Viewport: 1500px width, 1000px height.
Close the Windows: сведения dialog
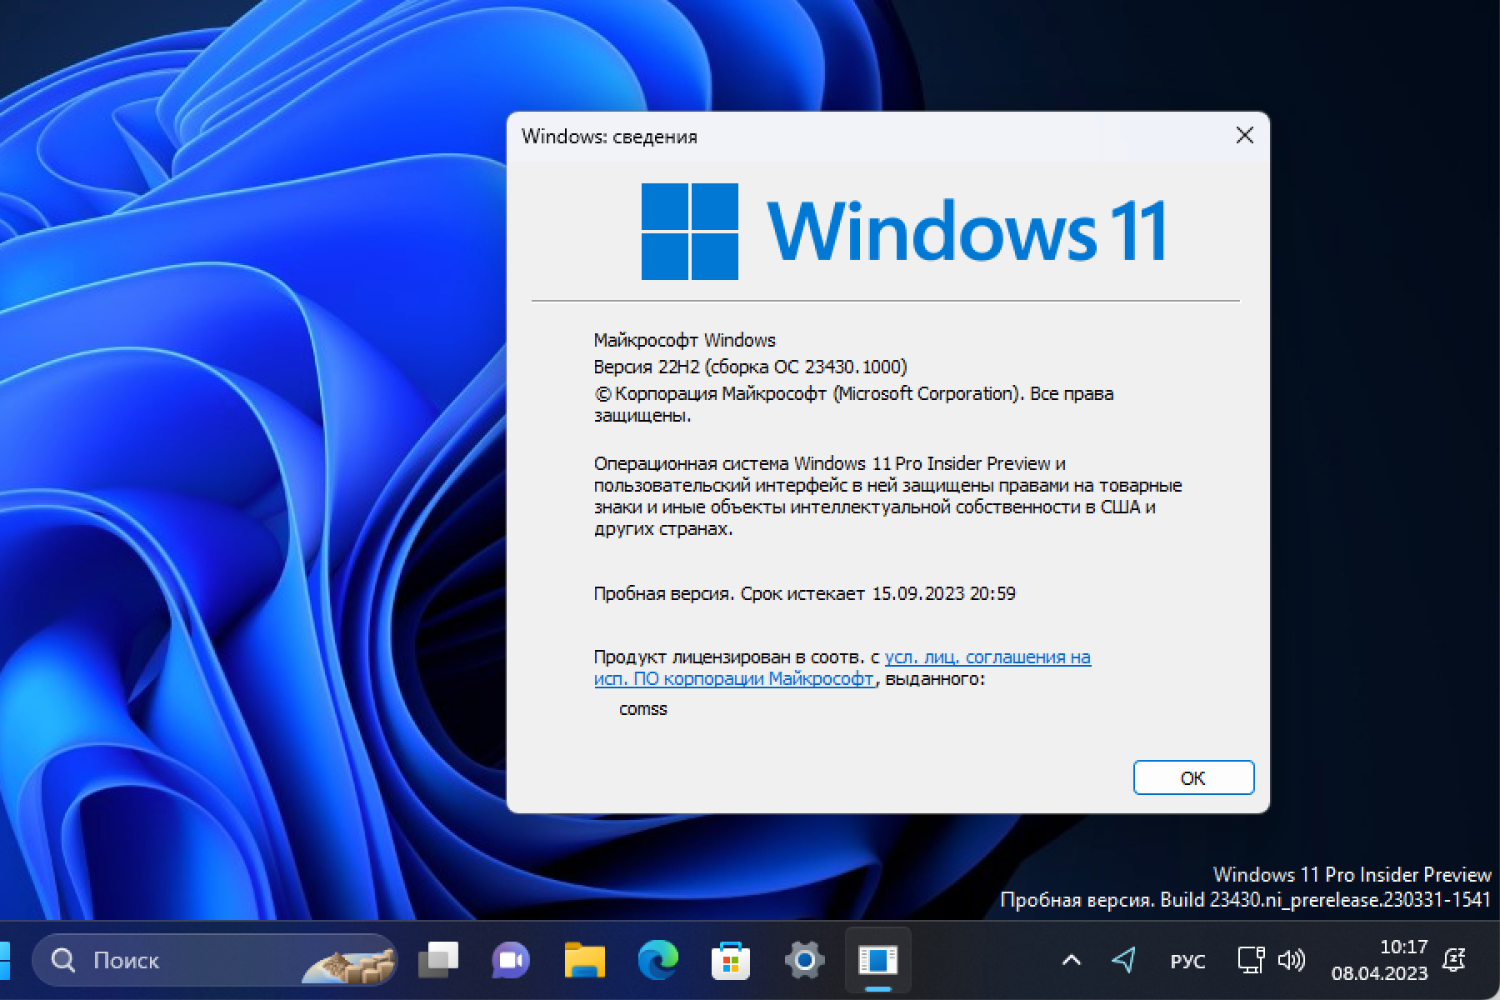tap(1244, 135)
